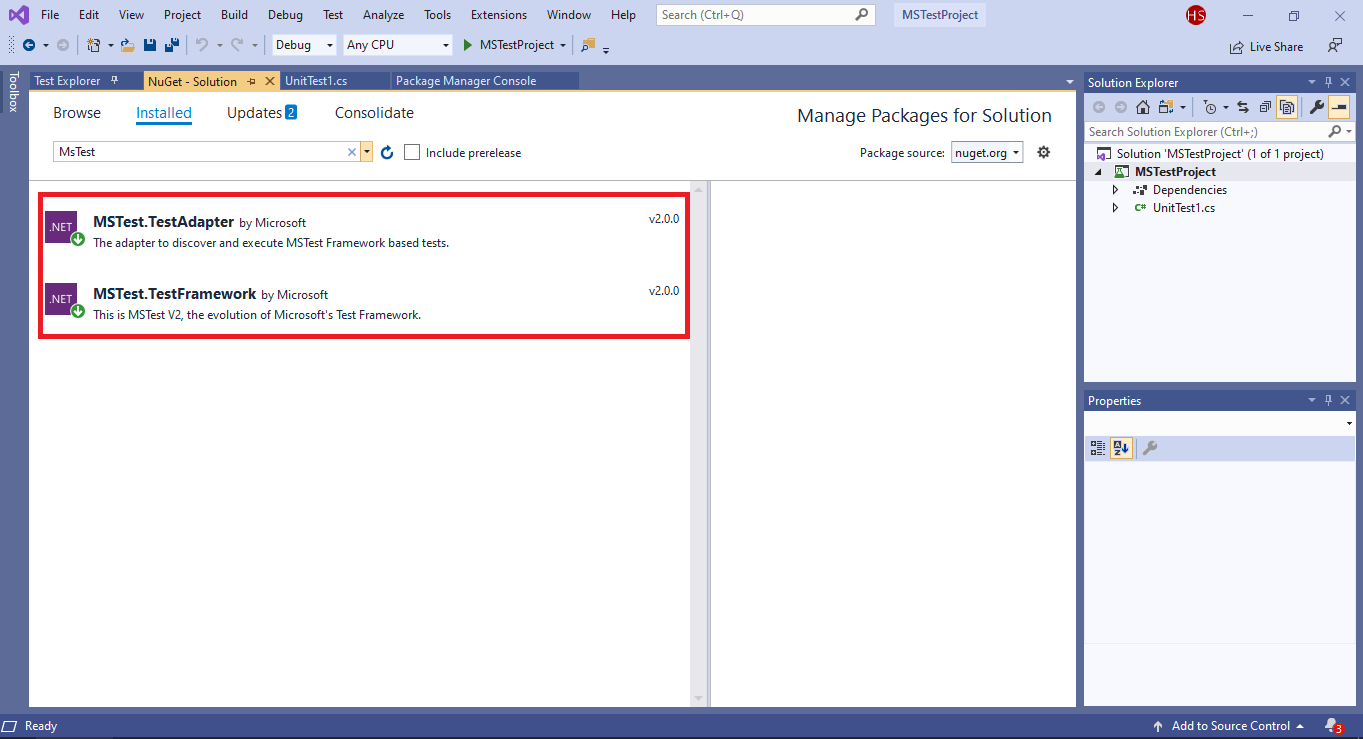Click the Navigate Backward arrow in main toolbar

(x=29, y=45)
